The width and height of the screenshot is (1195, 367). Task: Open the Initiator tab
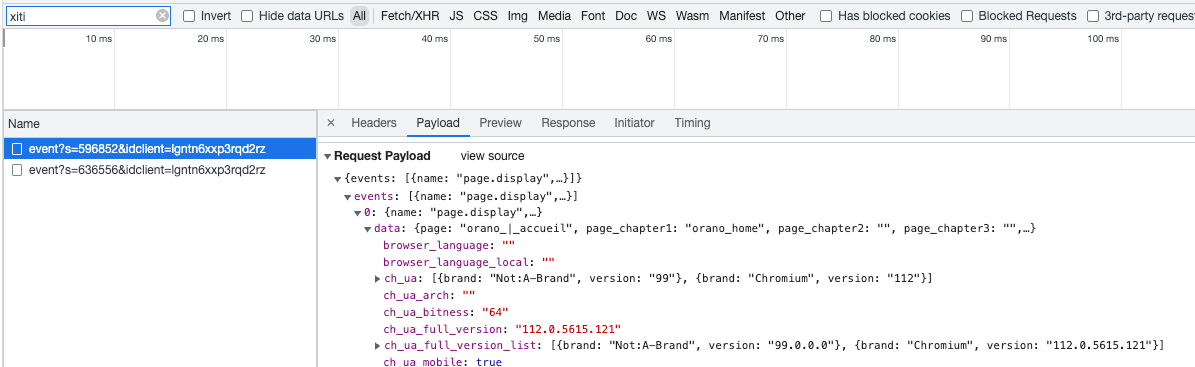(634, 123)
